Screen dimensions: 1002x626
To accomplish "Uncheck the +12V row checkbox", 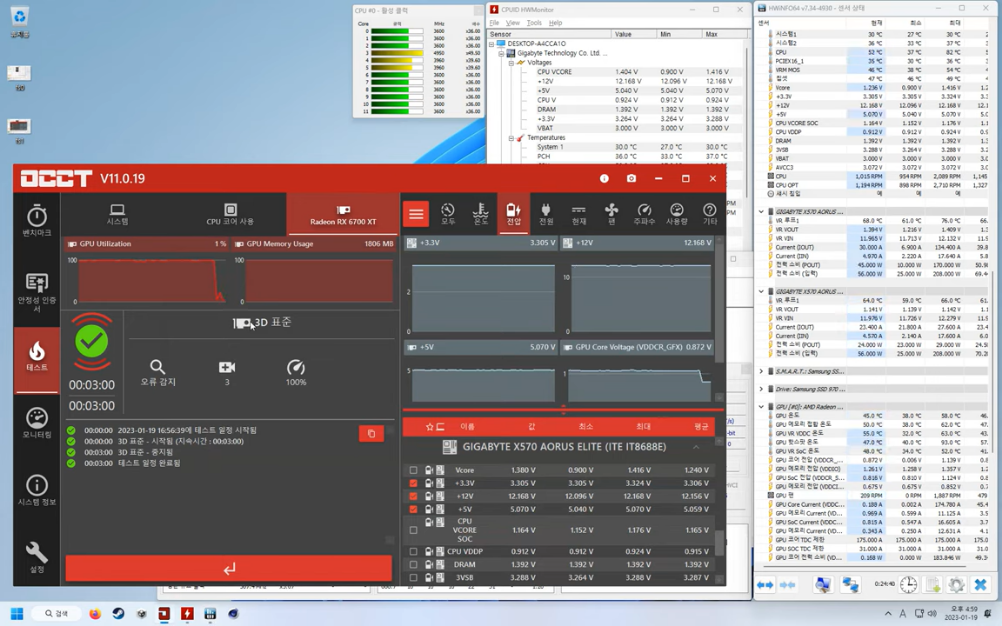I will tap(413, 496).
